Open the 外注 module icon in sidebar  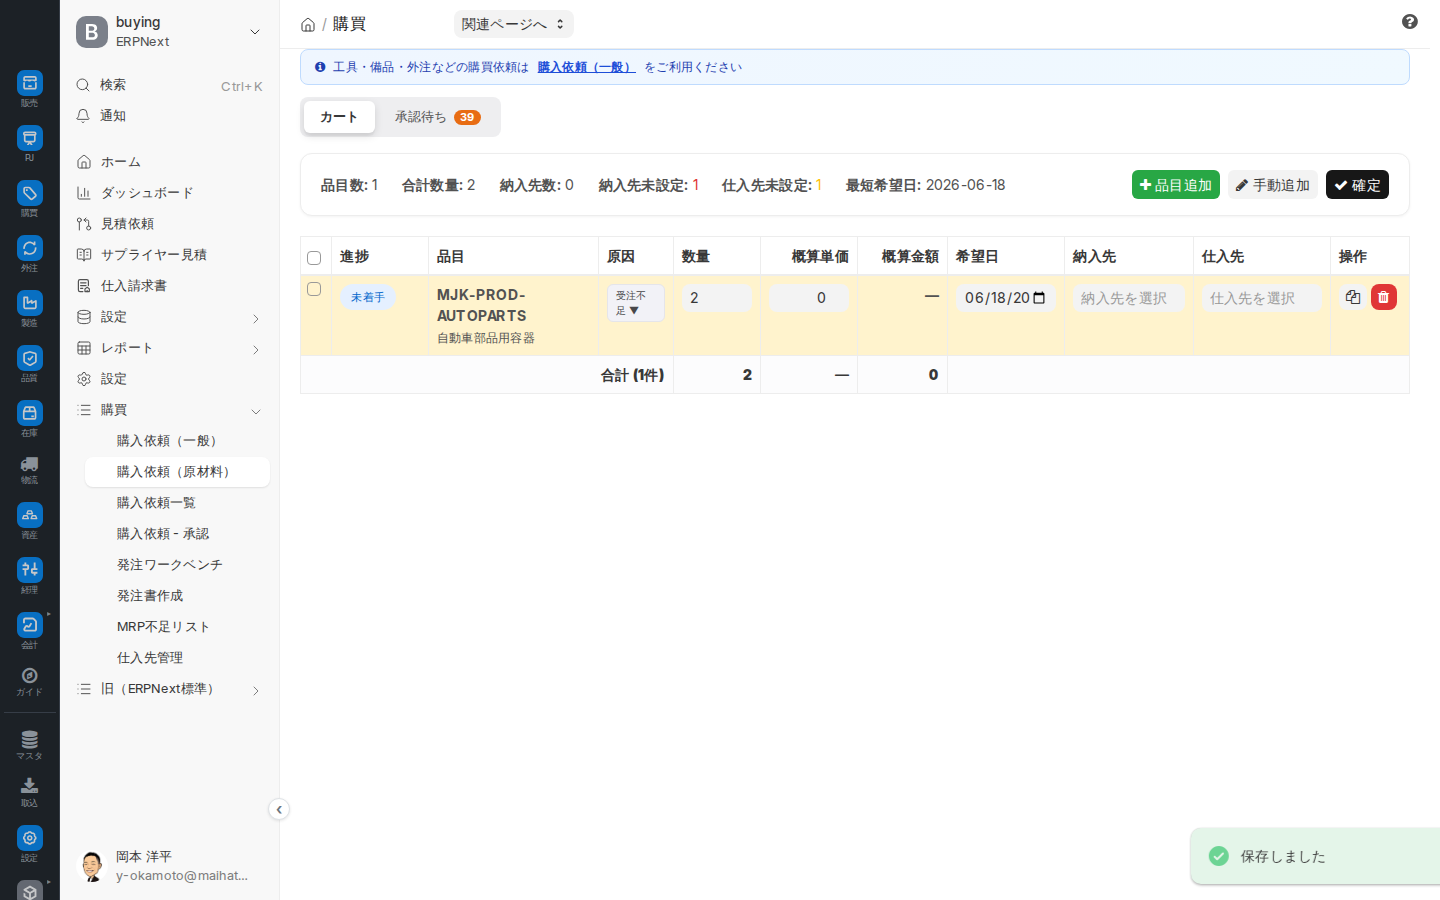pos(30,248)
